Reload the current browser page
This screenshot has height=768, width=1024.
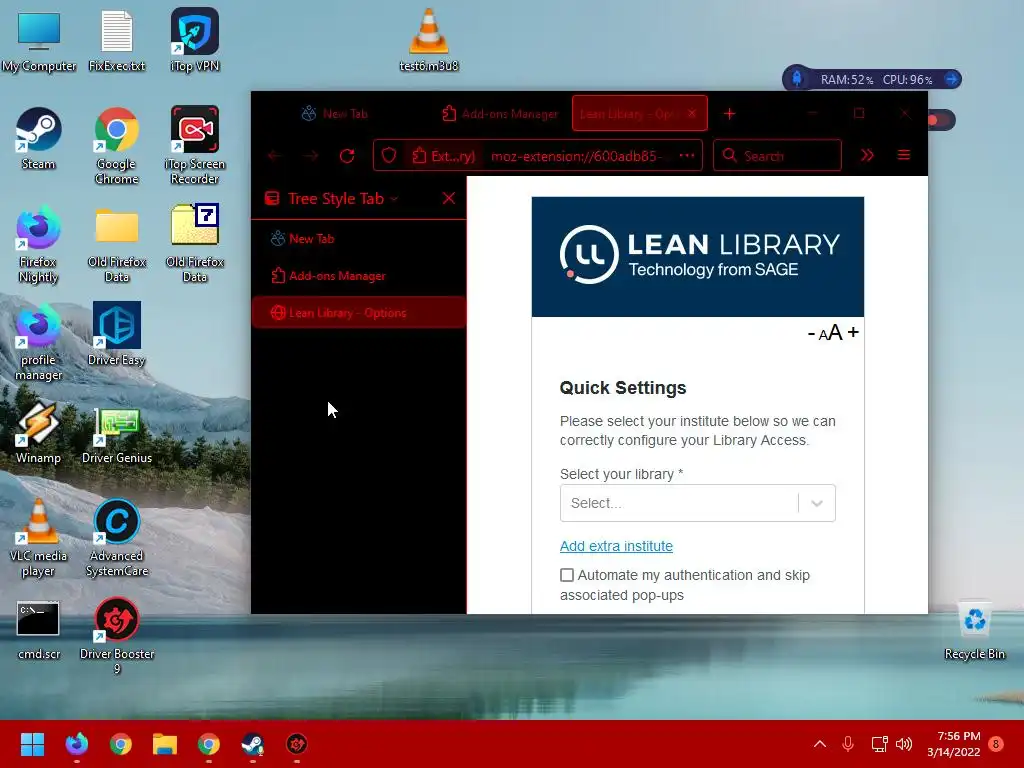point(347,155)
